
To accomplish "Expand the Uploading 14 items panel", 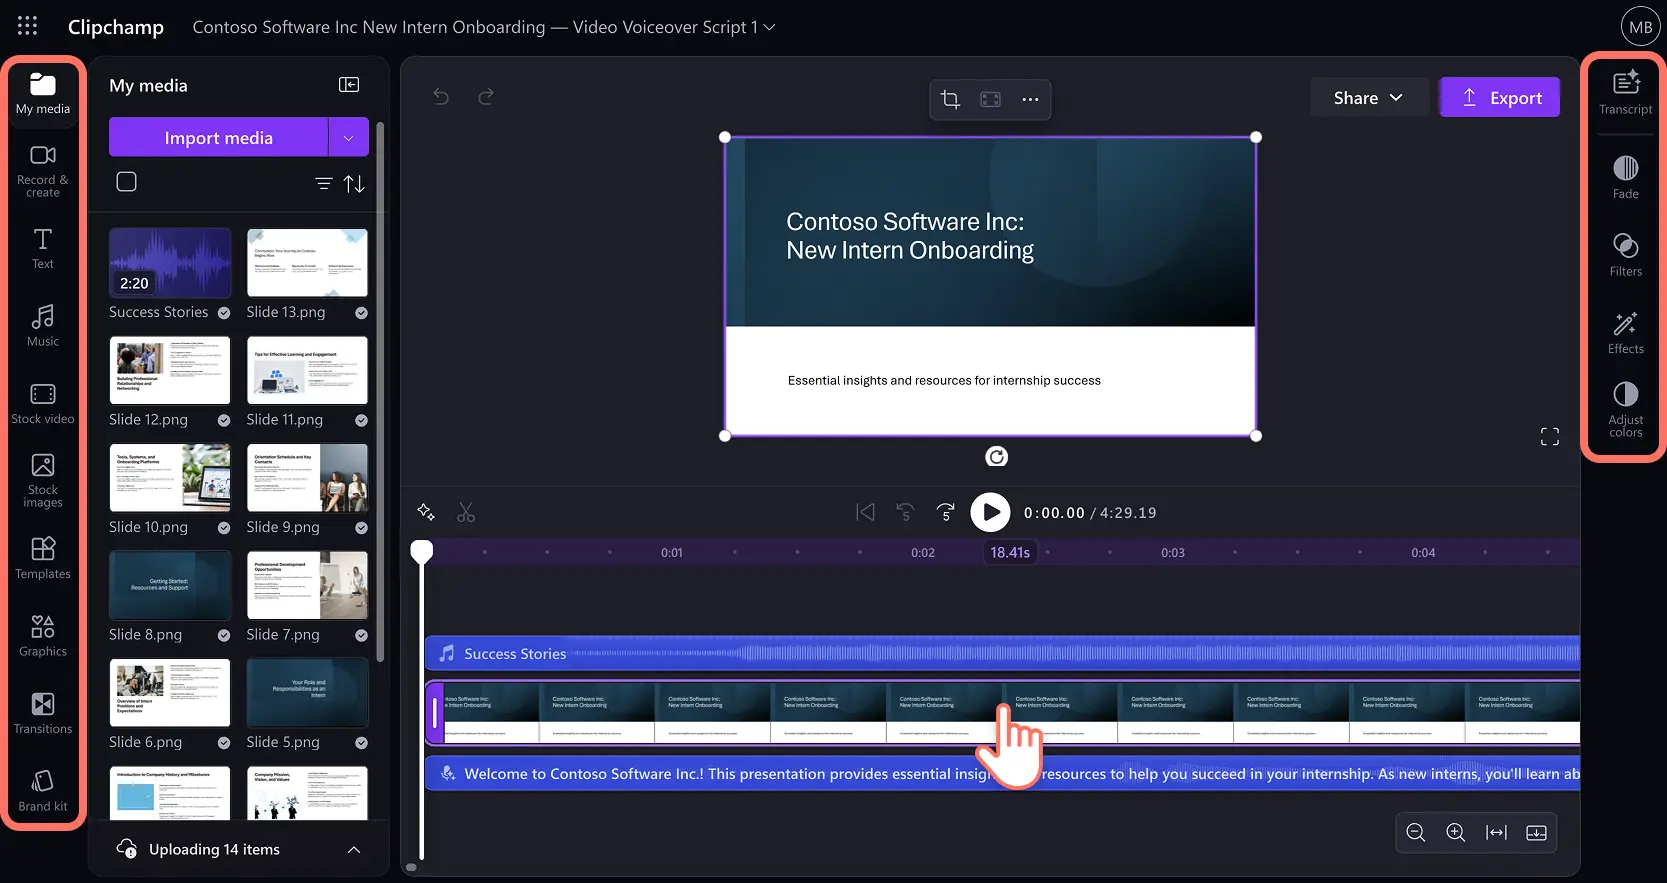I will tap(353, 849).
